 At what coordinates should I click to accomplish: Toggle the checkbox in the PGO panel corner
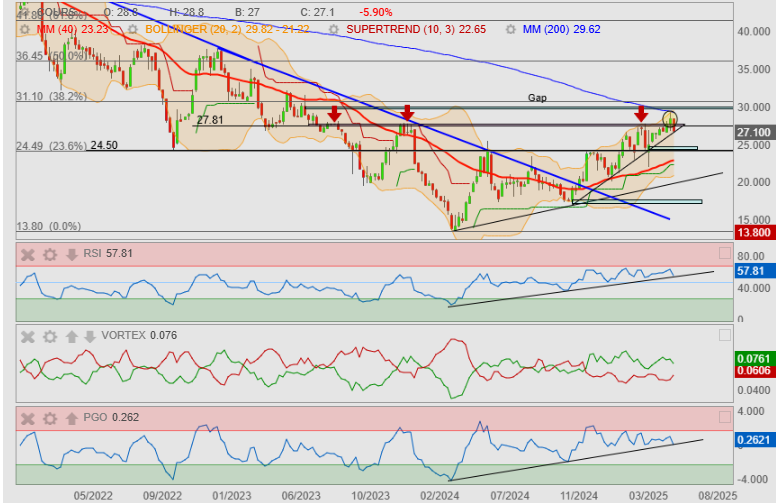coord(725,417)
